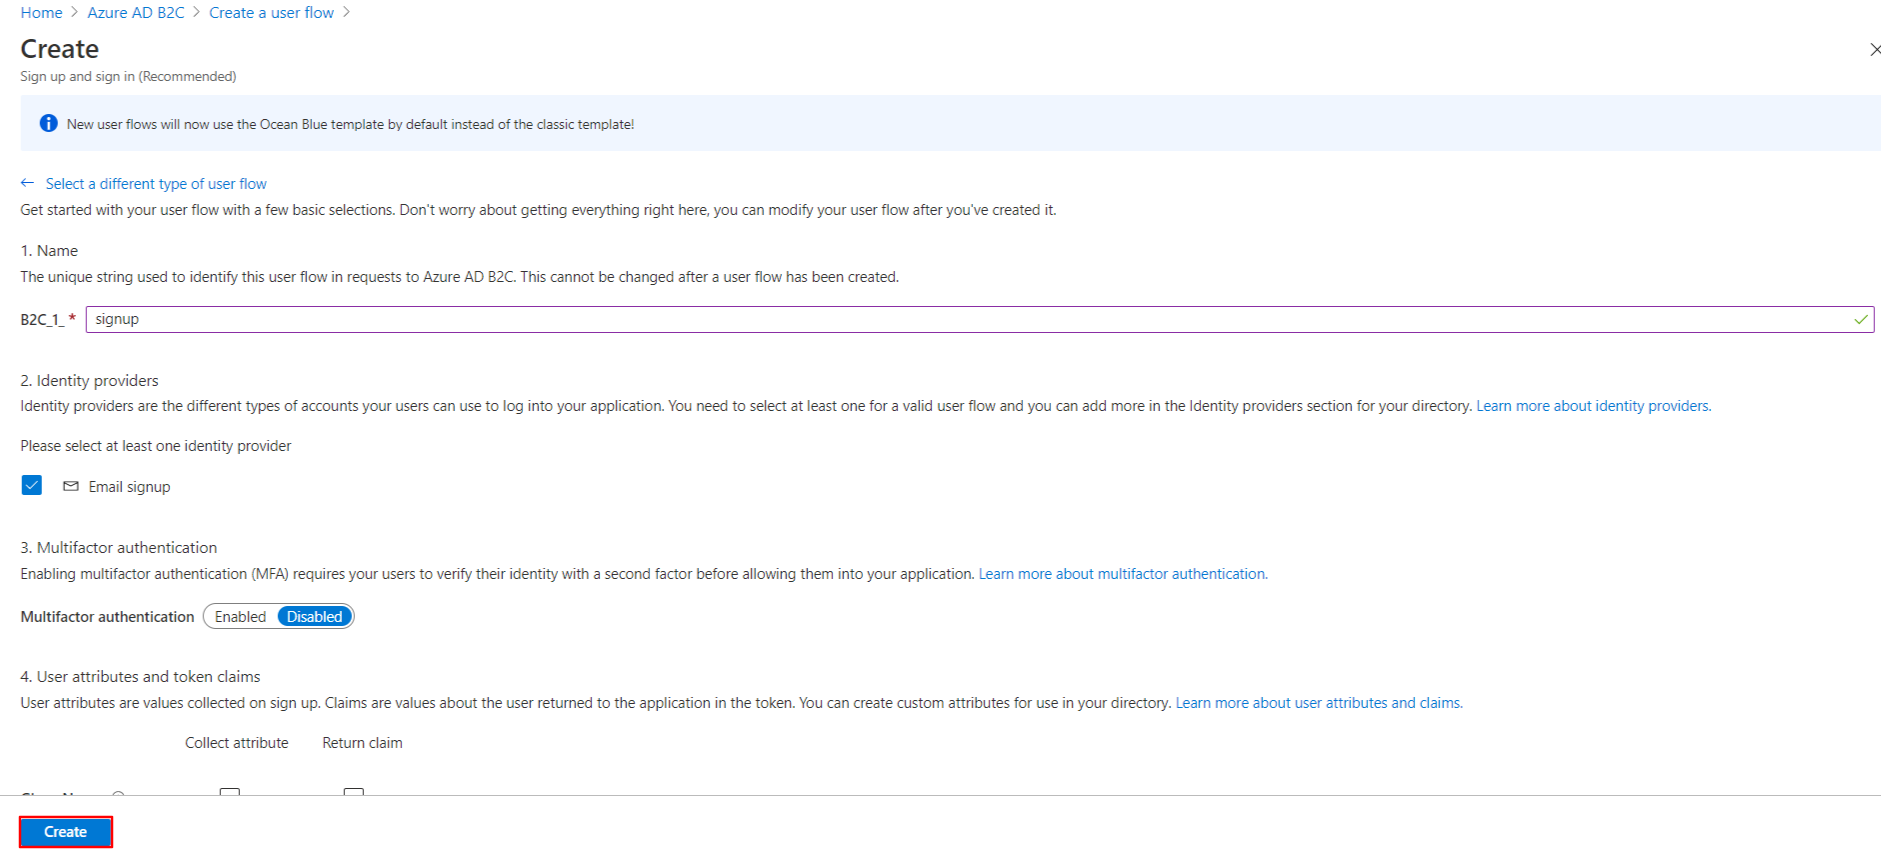Click the back arrow beside Select a different type
This screenshot has width=1881, height=864.
(27, 183)
